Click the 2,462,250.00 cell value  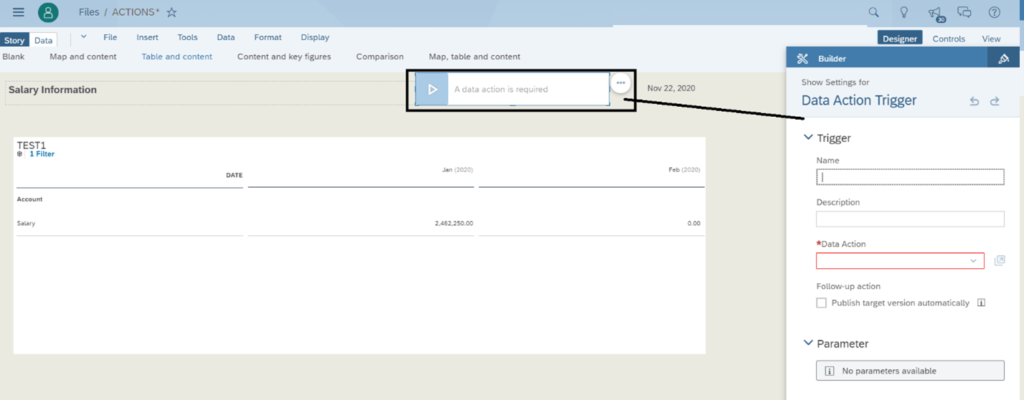pos(454,224)
